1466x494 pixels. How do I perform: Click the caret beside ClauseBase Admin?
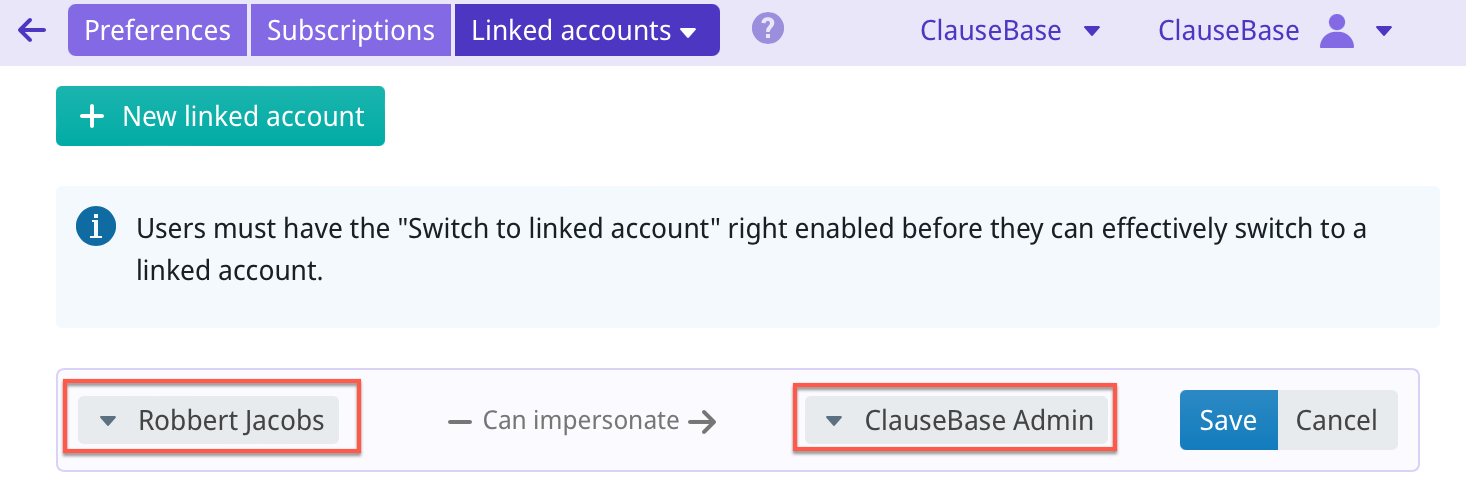835,421
